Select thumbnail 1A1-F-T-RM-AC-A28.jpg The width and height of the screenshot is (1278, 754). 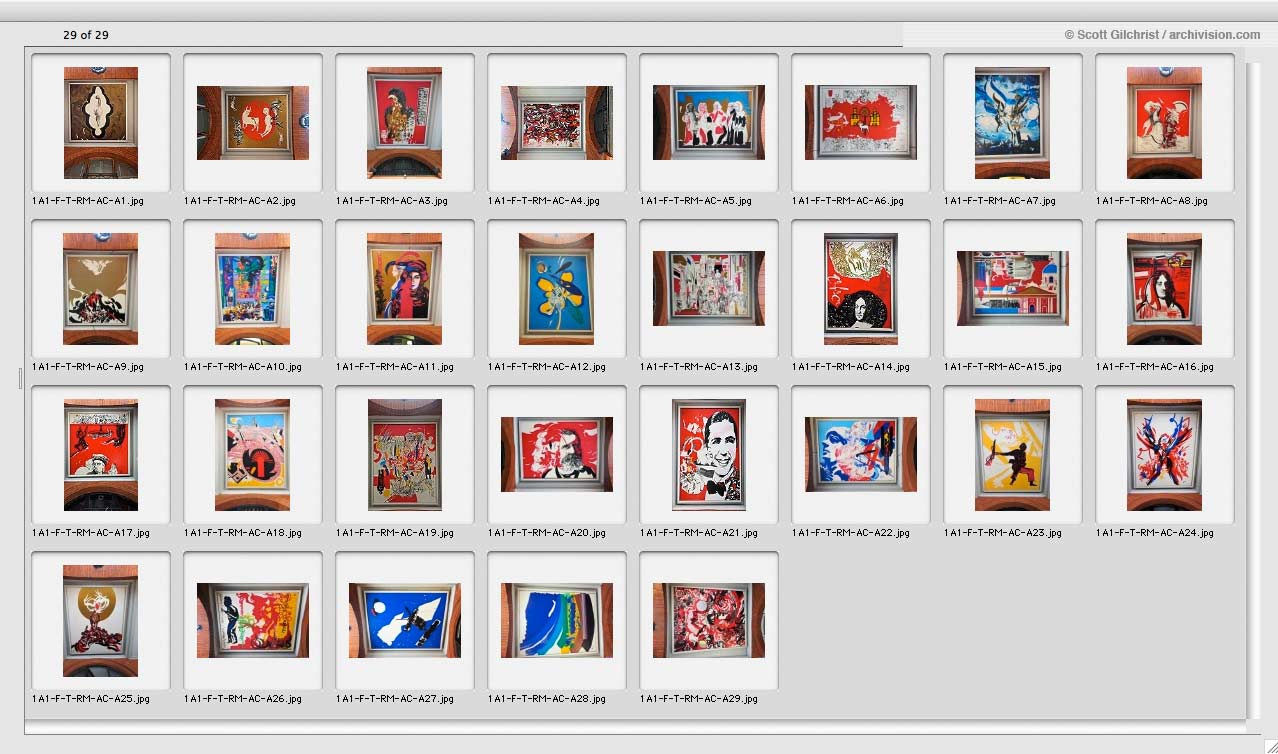(557, 621)
